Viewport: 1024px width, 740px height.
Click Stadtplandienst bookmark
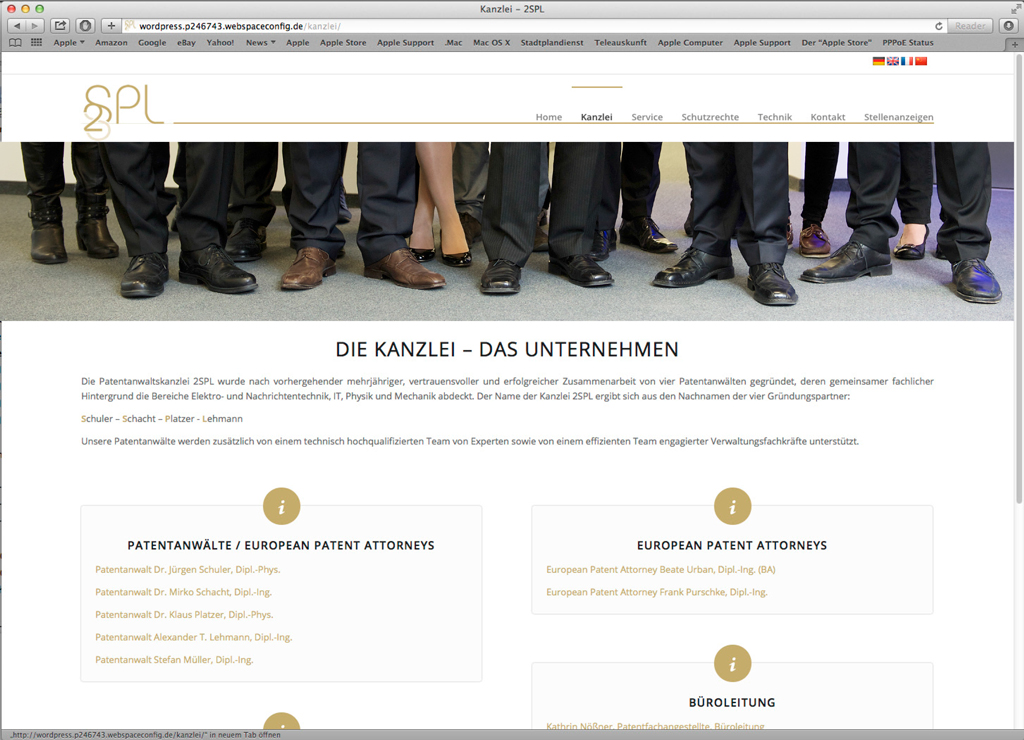pos(552,42)
